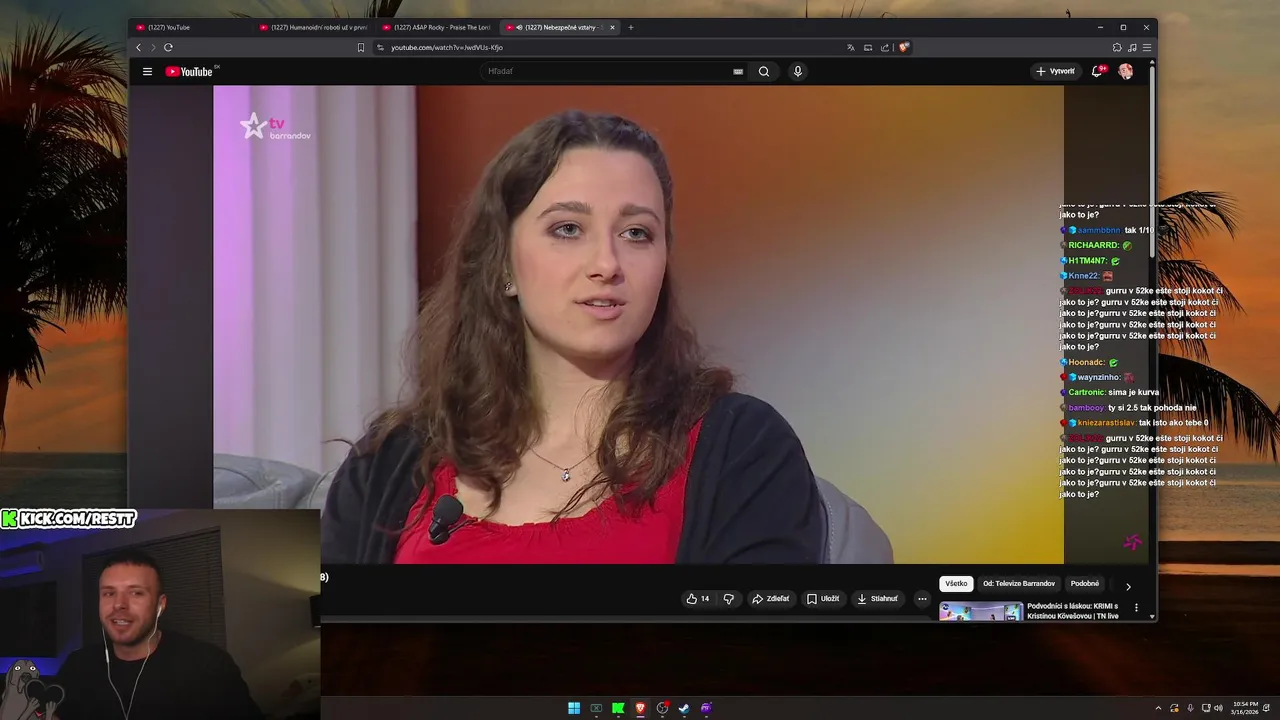Select the Všetko filter chip
This screenshot has width=1280, height=720.
coord(956,584)
